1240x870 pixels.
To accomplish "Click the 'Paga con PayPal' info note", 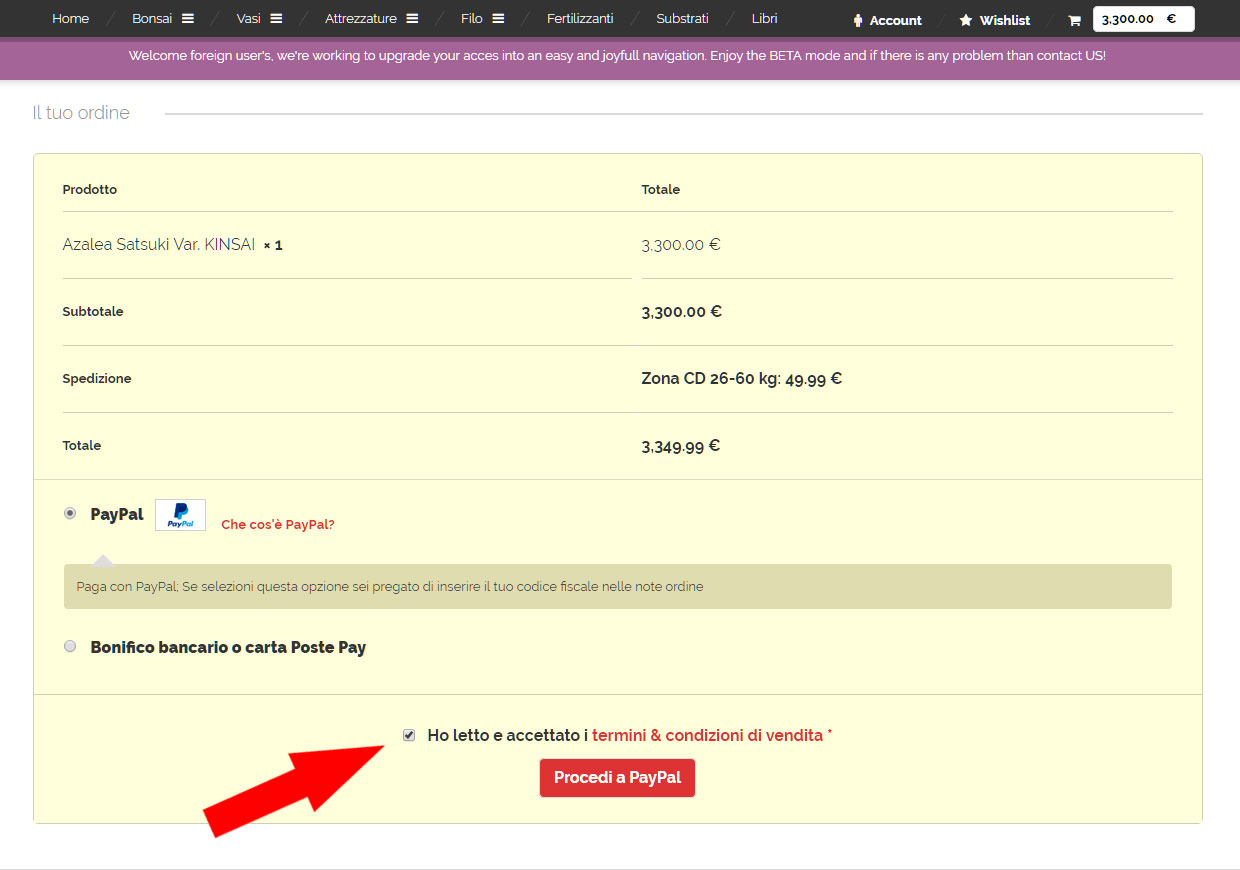I will (x=617, y=587).
